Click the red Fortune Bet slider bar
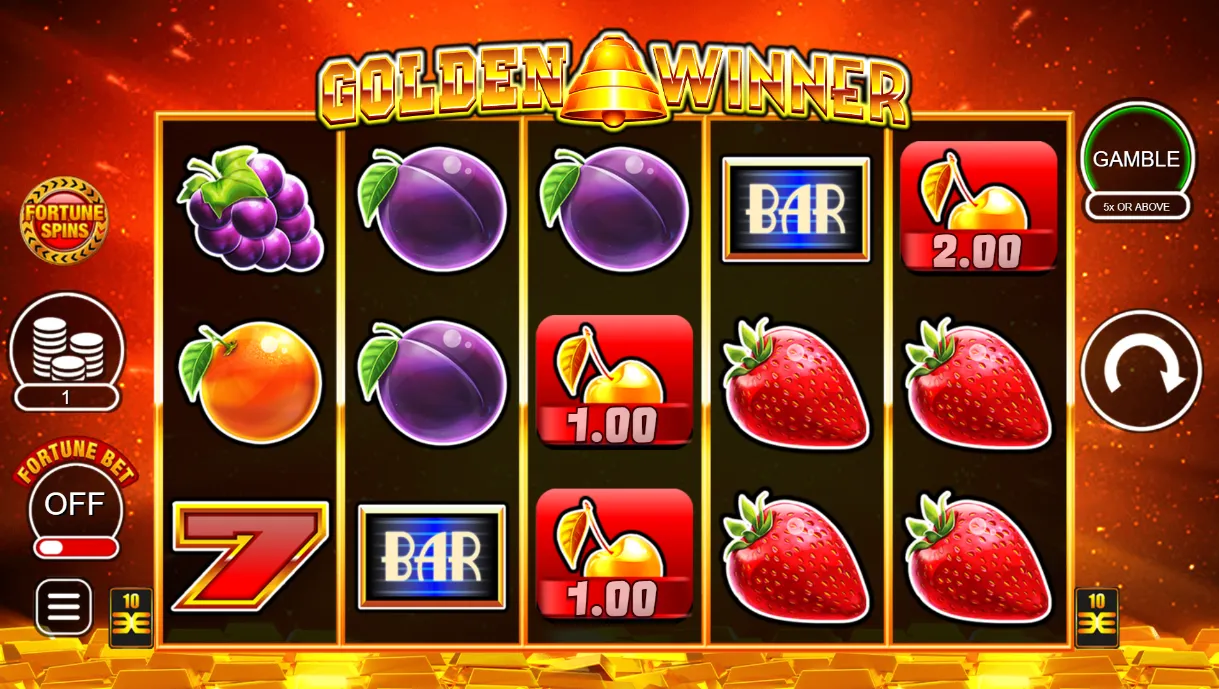 [76, 548]
